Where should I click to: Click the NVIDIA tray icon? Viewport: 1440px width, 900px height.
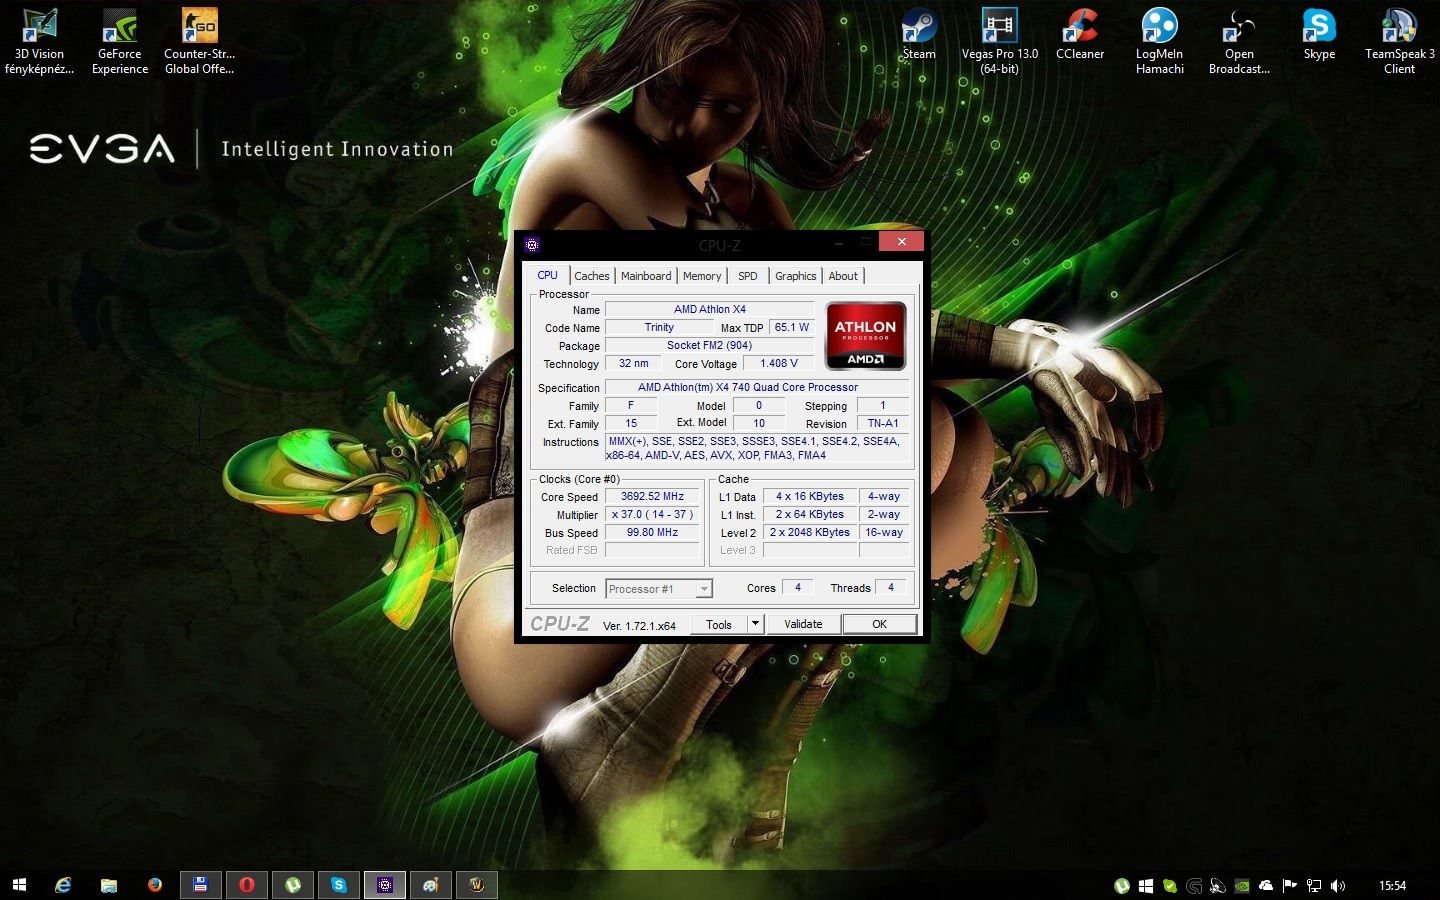tap(1242, 885)
